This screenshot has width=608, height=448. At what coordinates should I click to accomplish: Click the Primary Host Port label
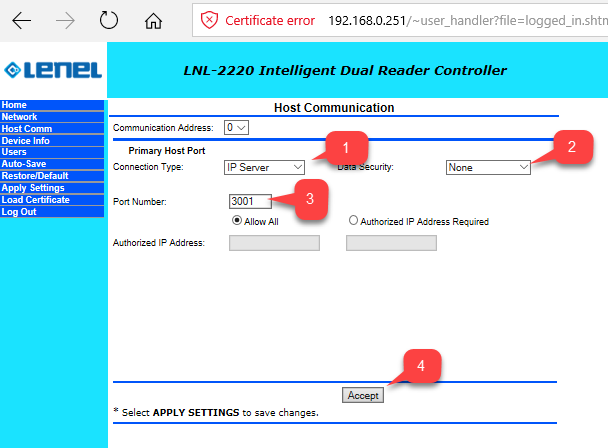167,151
